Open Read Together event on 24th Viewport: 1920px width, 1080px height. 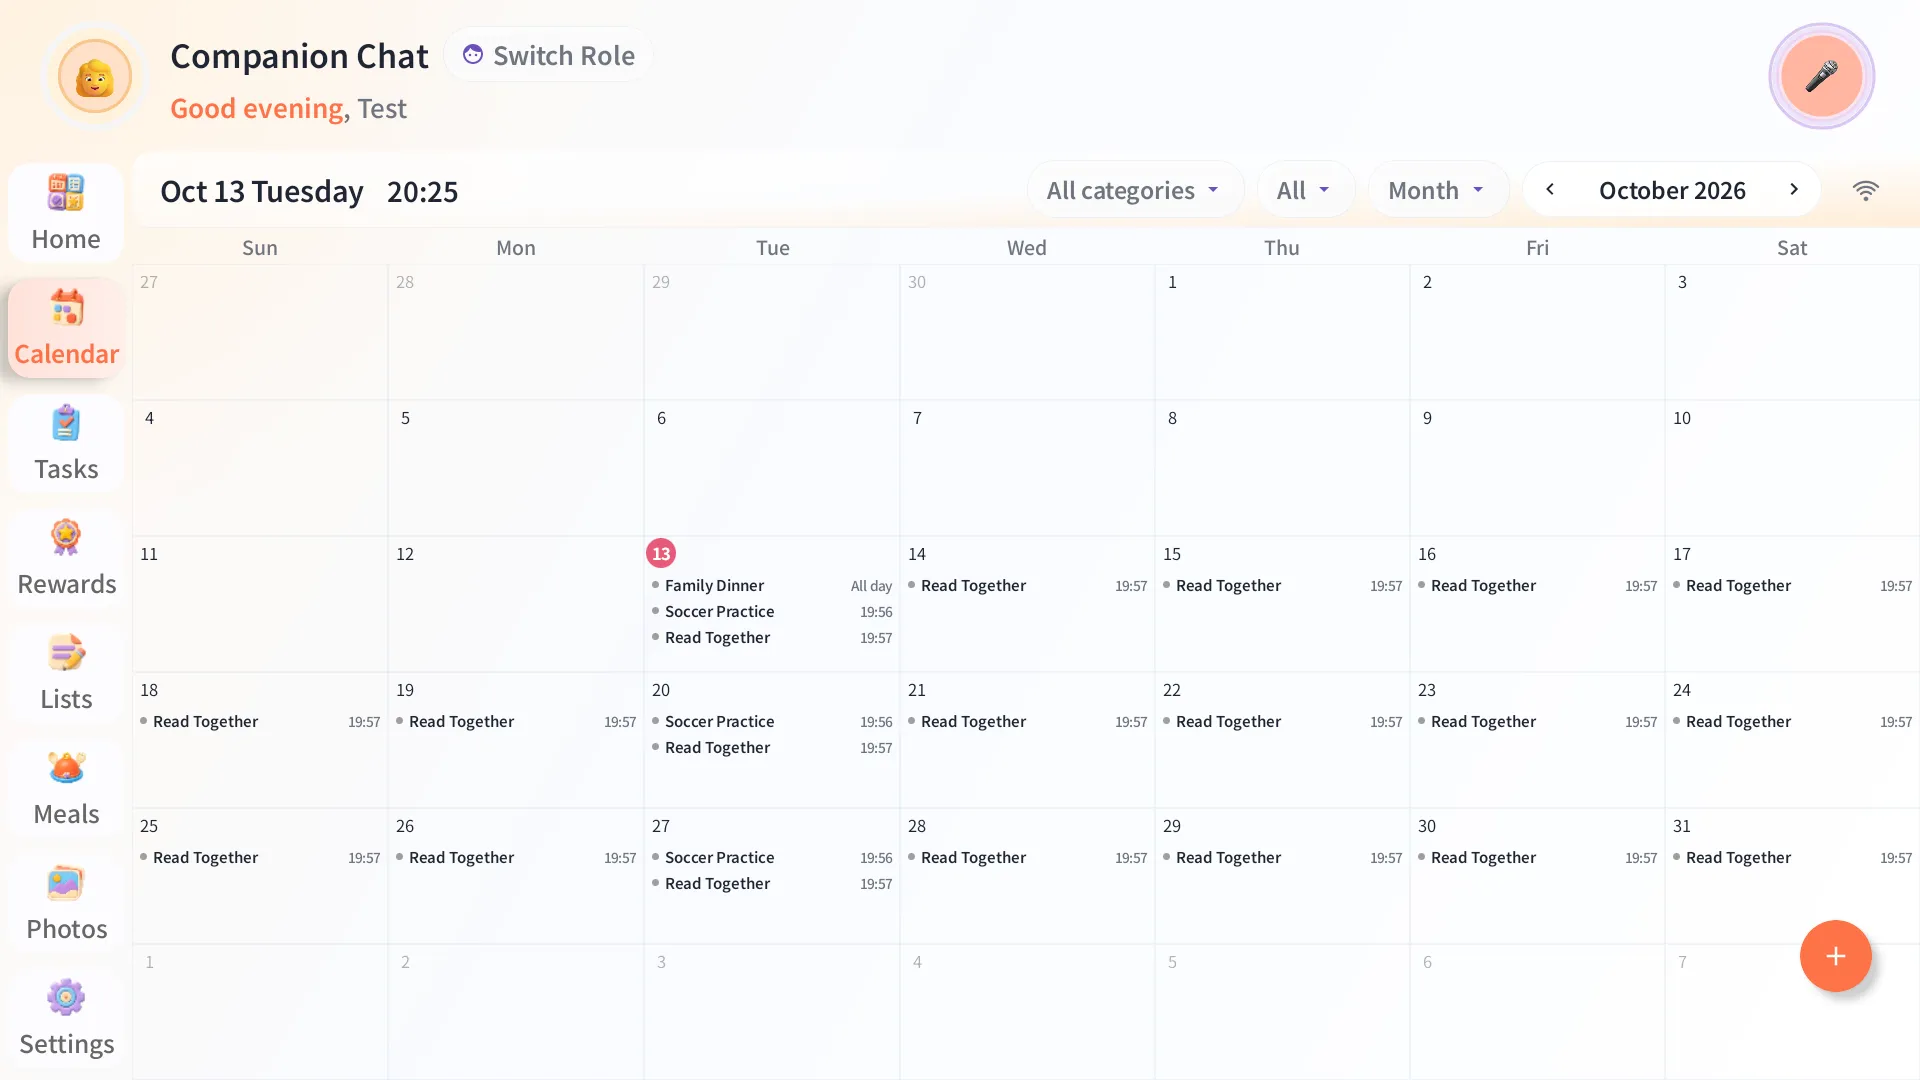pos(1792,722)
